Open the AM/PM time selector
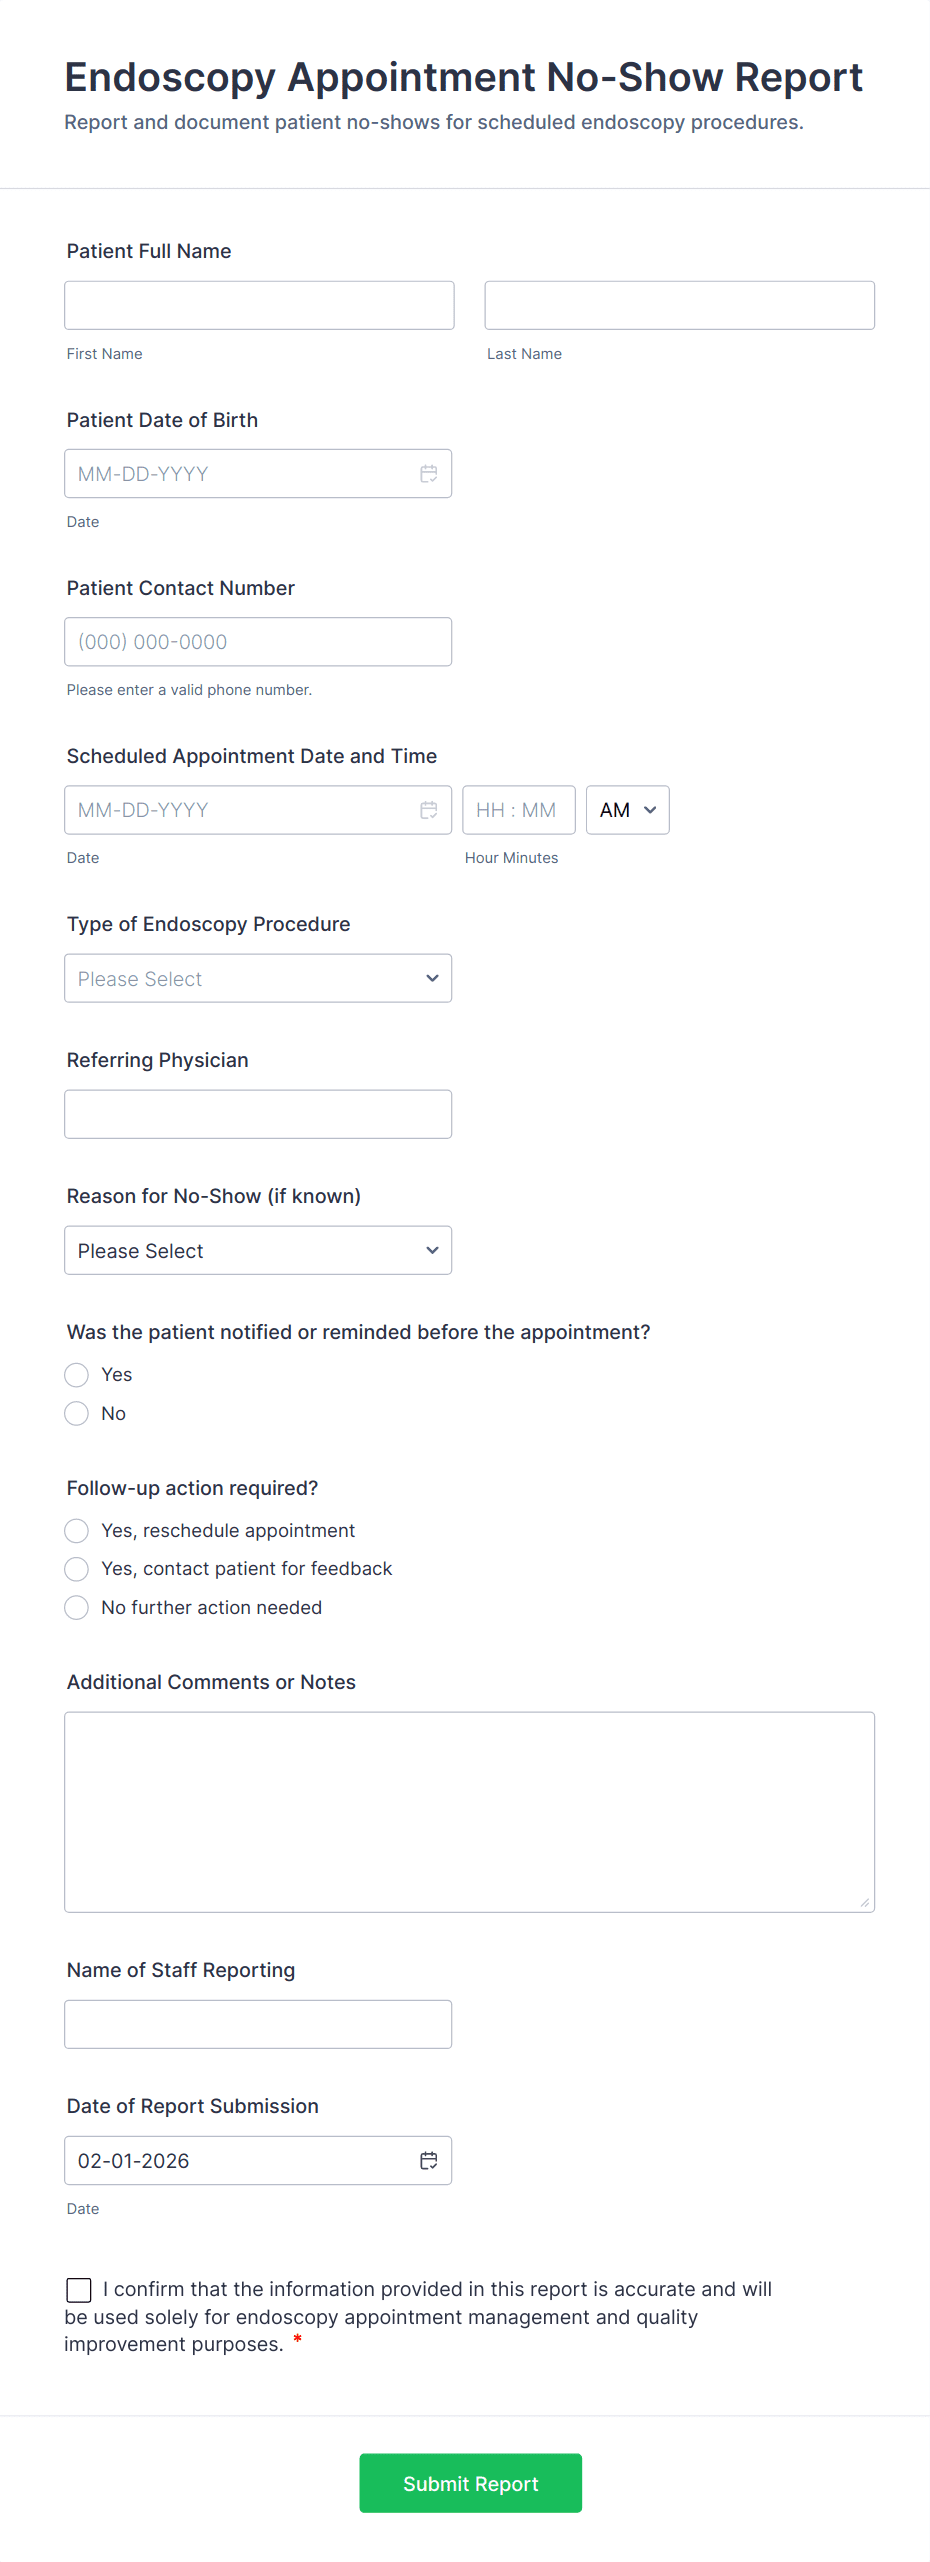The height and width of the screenshot is (2562, 930). point(627,810)
